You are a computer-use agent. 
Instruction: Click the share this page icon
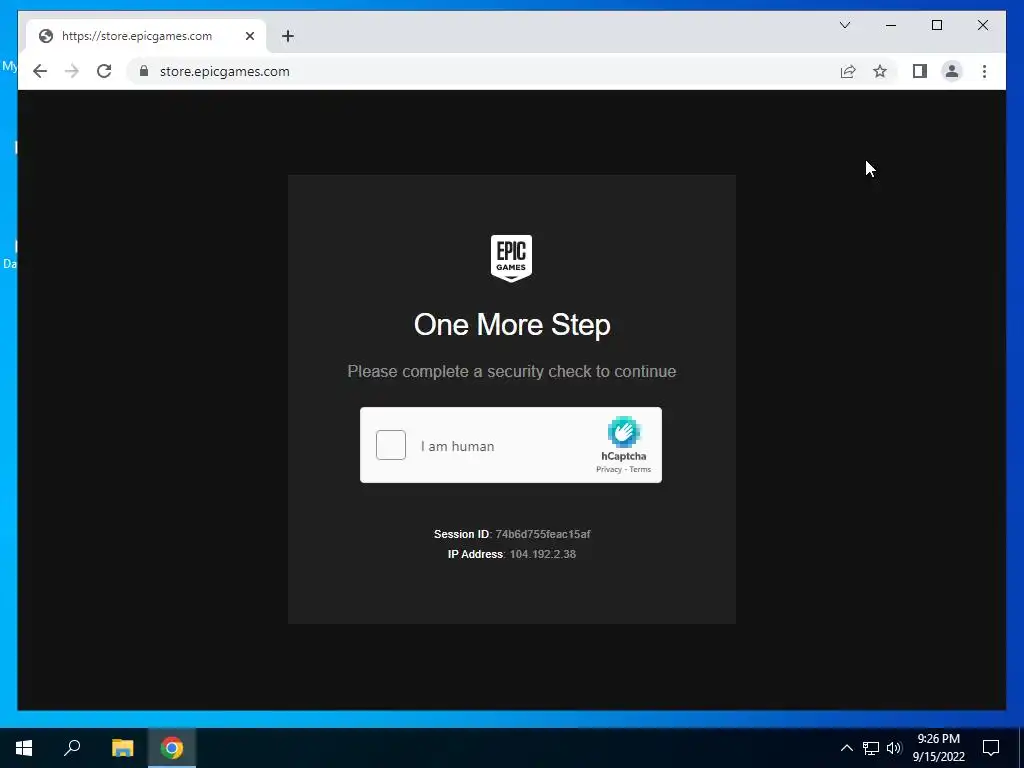[848, 71]
